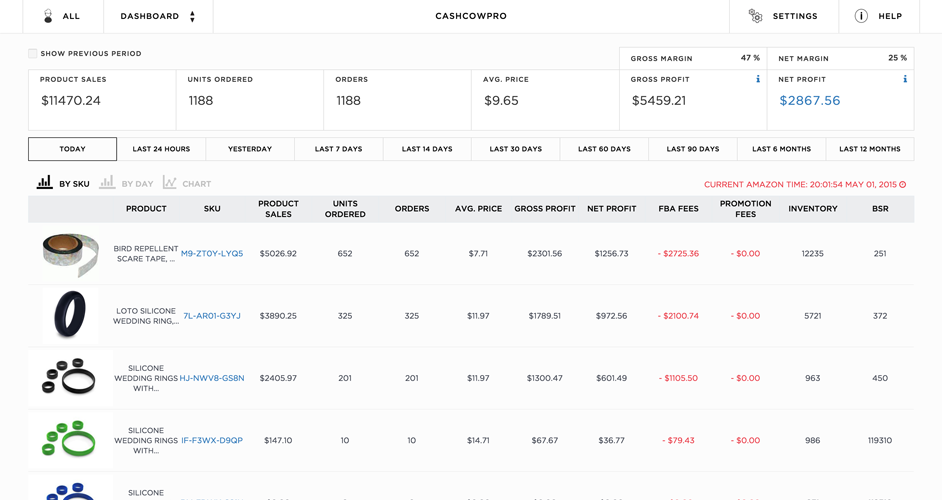Choose the Last 12 Months period
Image resolution: width=942 pixels, height=500 pixels.
pyautogui.click(x=870, y=149)
